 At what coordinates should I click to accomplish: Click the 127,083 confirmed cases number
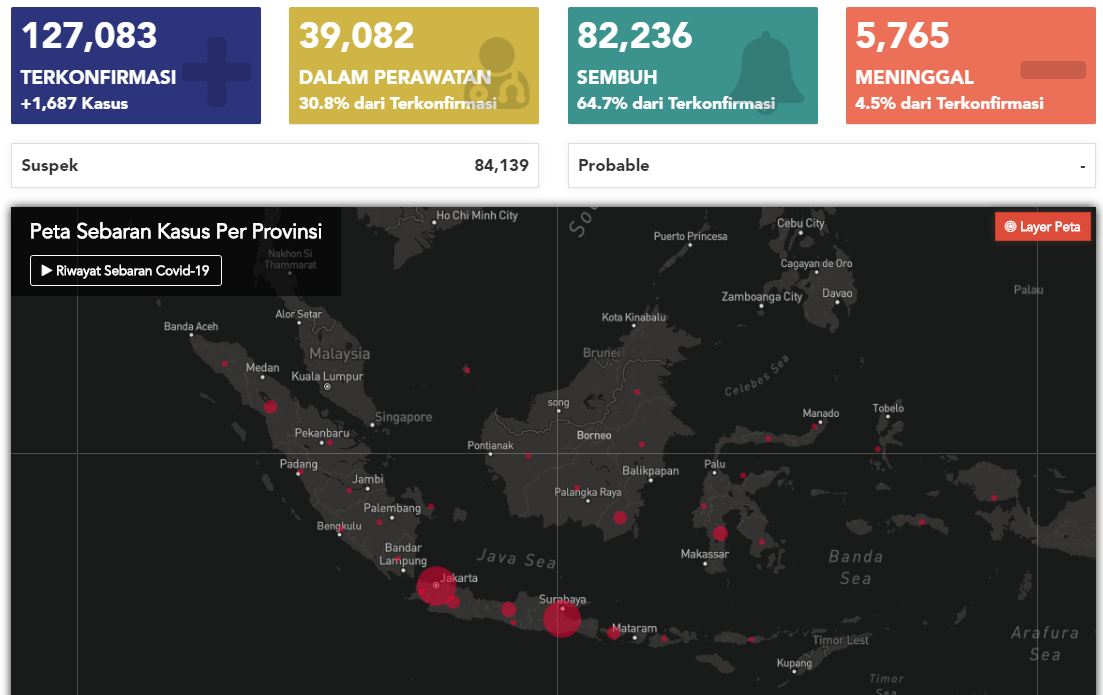coord(89,36)
